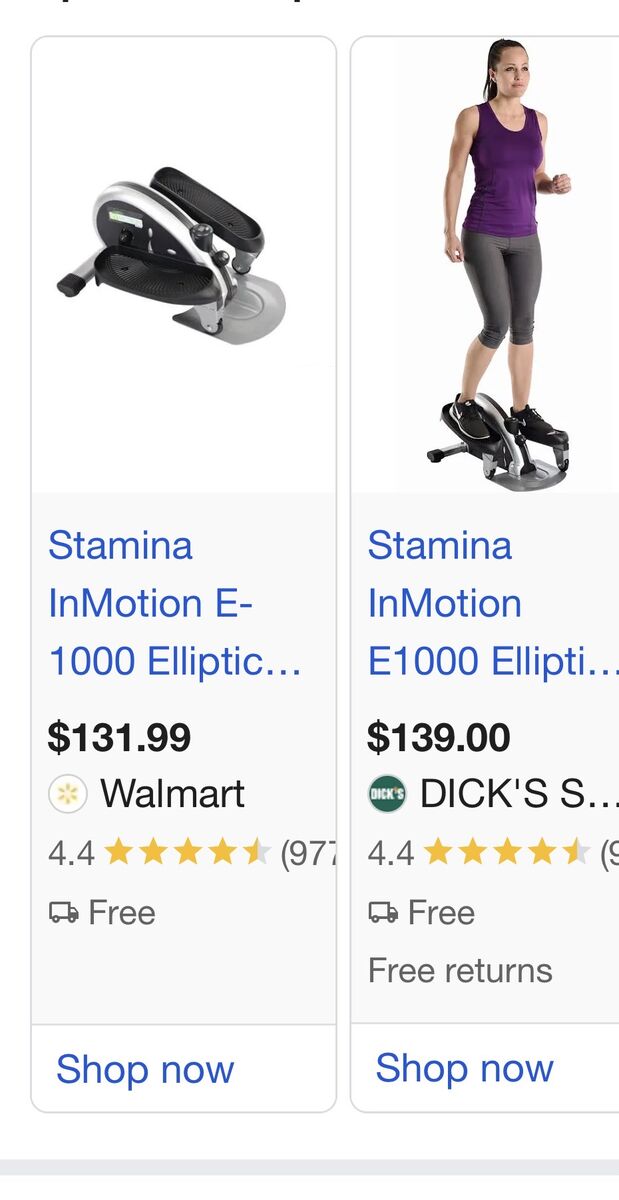Screen dimensions: 619x1200
Task: Click the 4.4 rating number for Walmart
Action: pos(71,853)
